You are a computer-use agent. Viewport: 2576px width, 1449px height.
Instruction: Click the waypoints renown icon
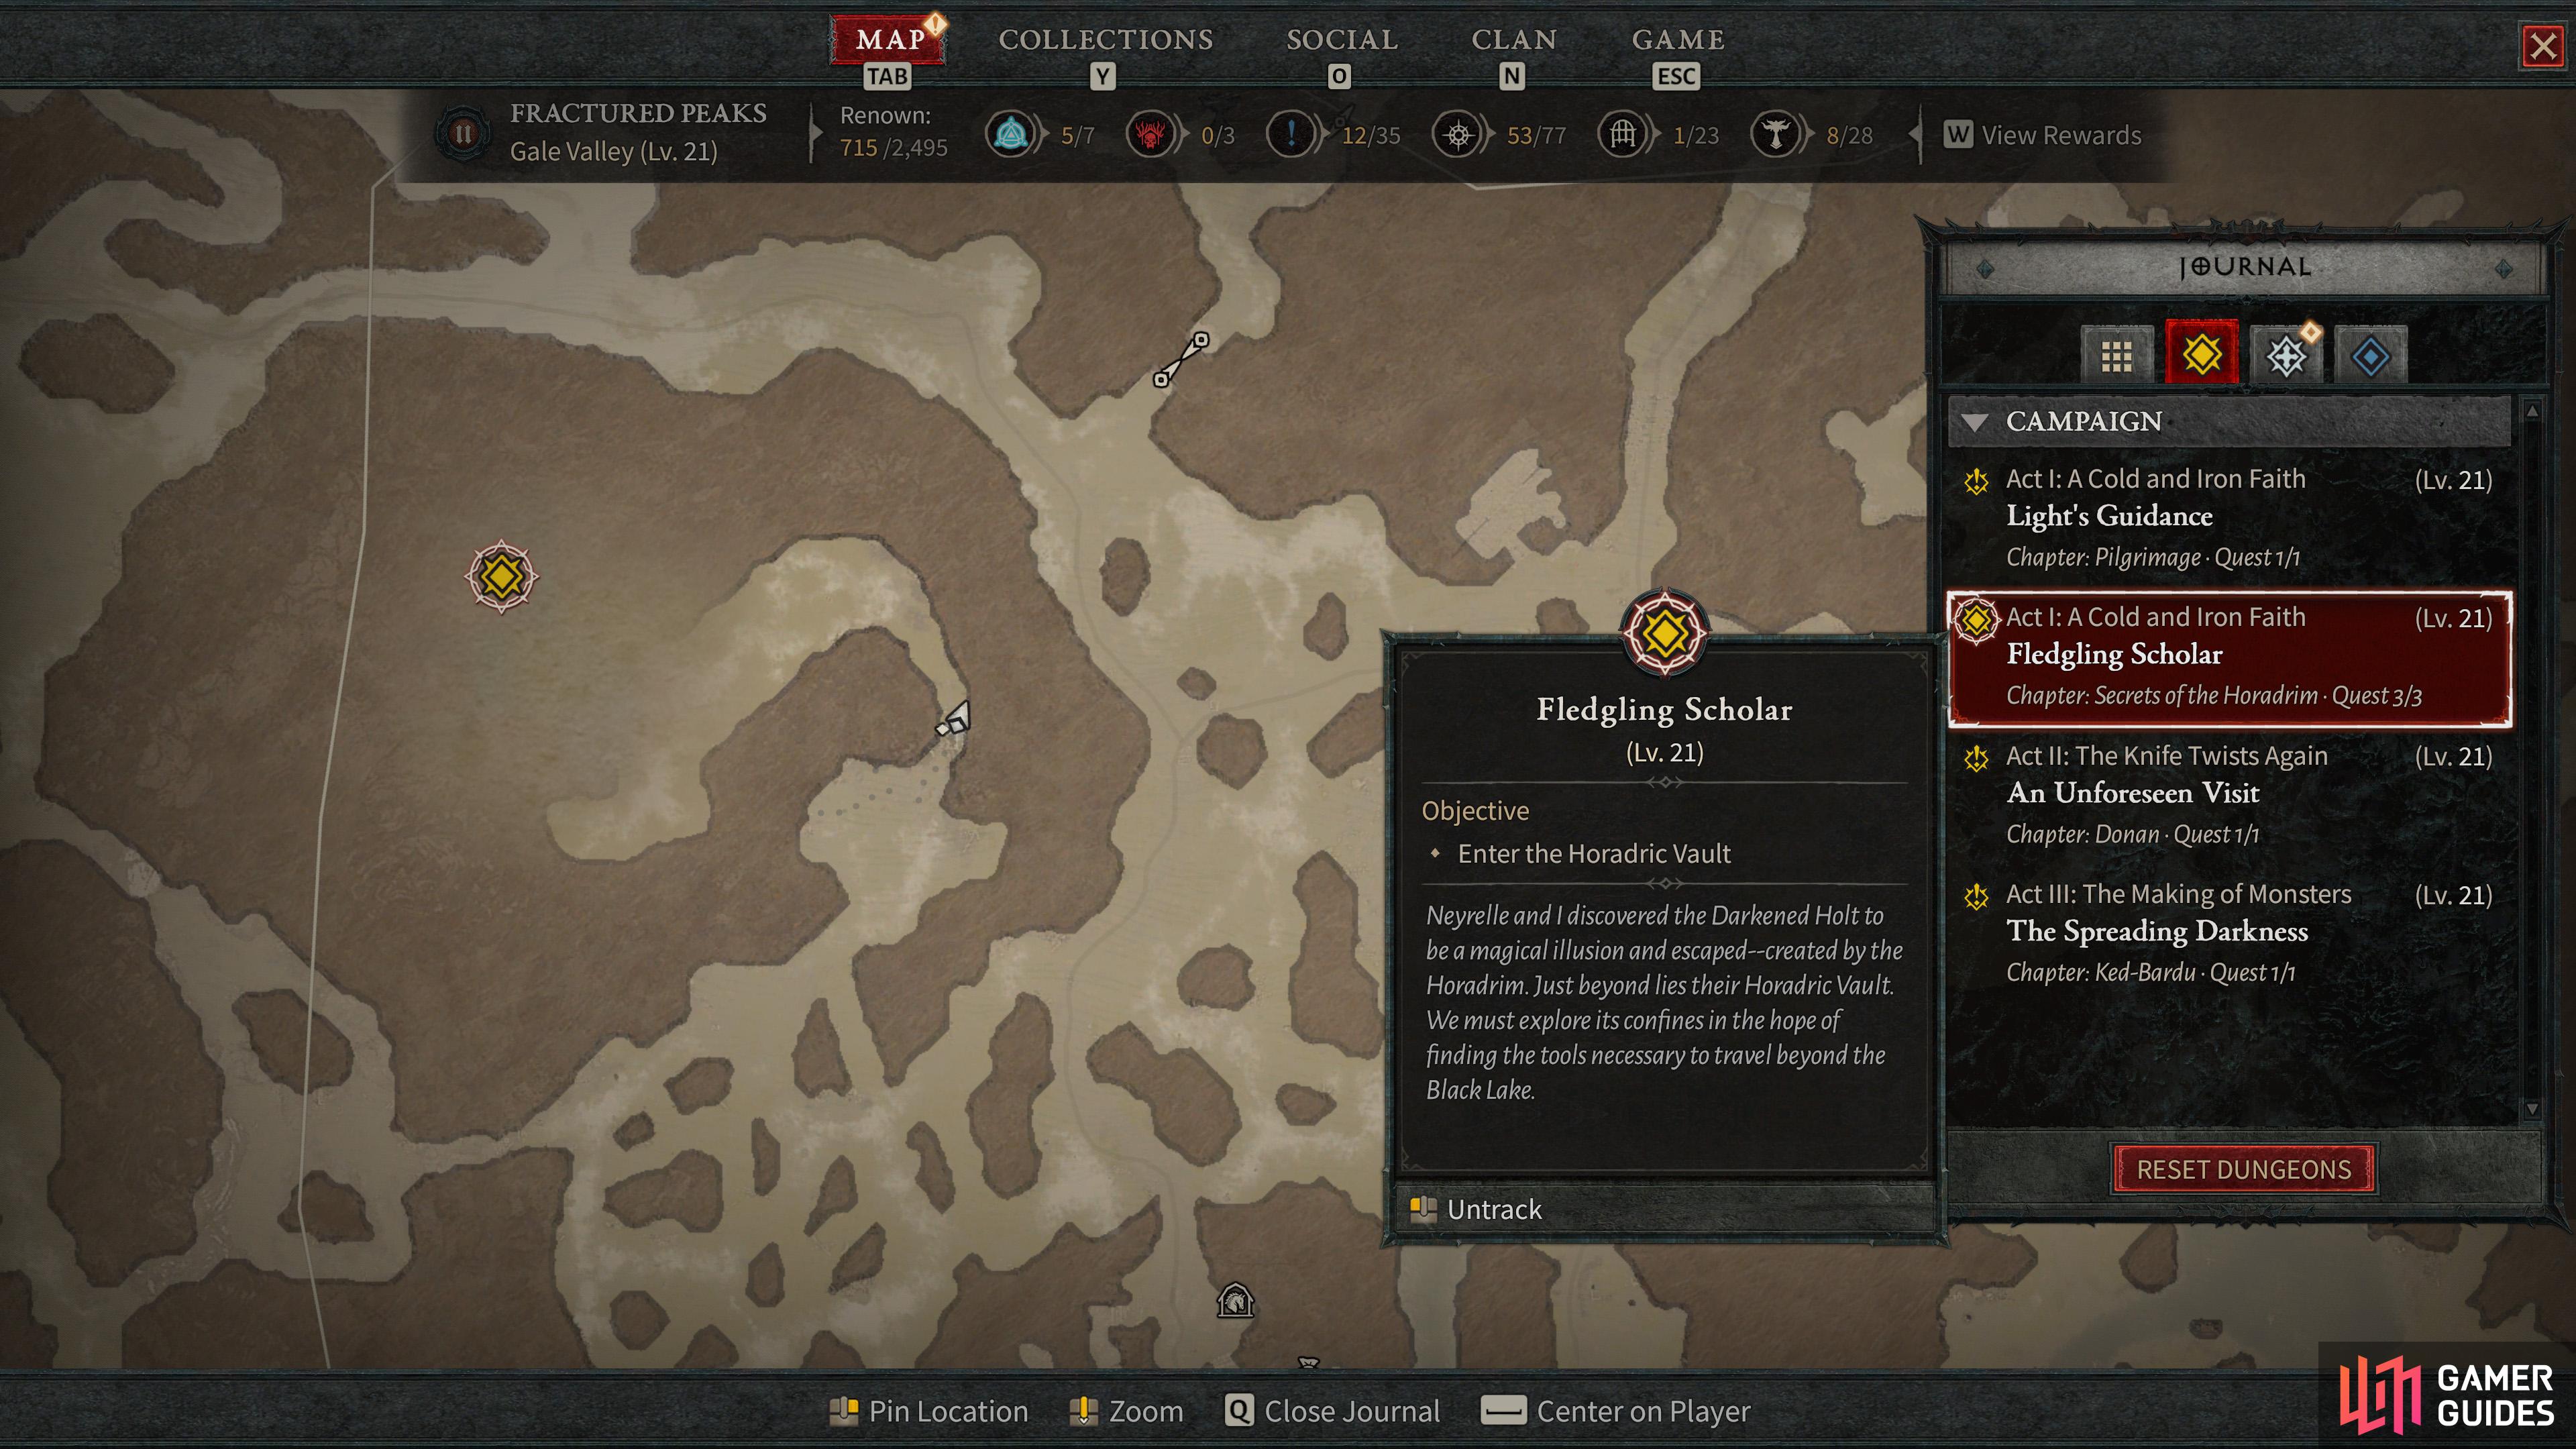pos(1011,134)
